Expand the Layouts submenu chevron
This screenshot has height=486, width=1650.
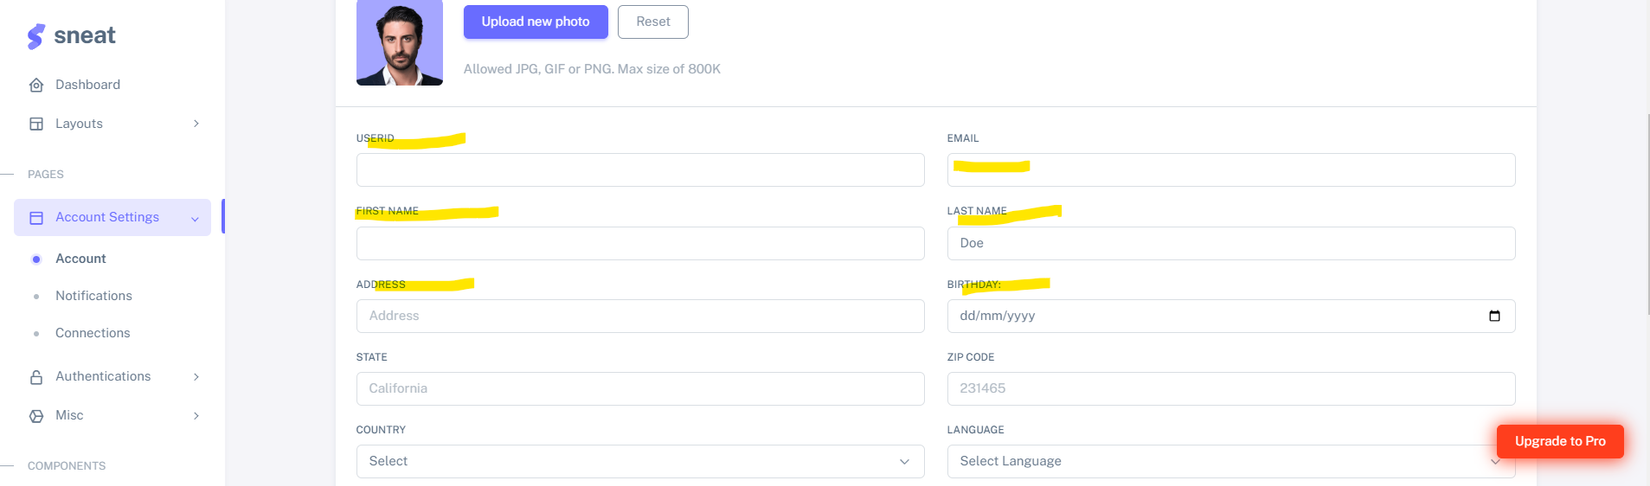pos(196,124)
